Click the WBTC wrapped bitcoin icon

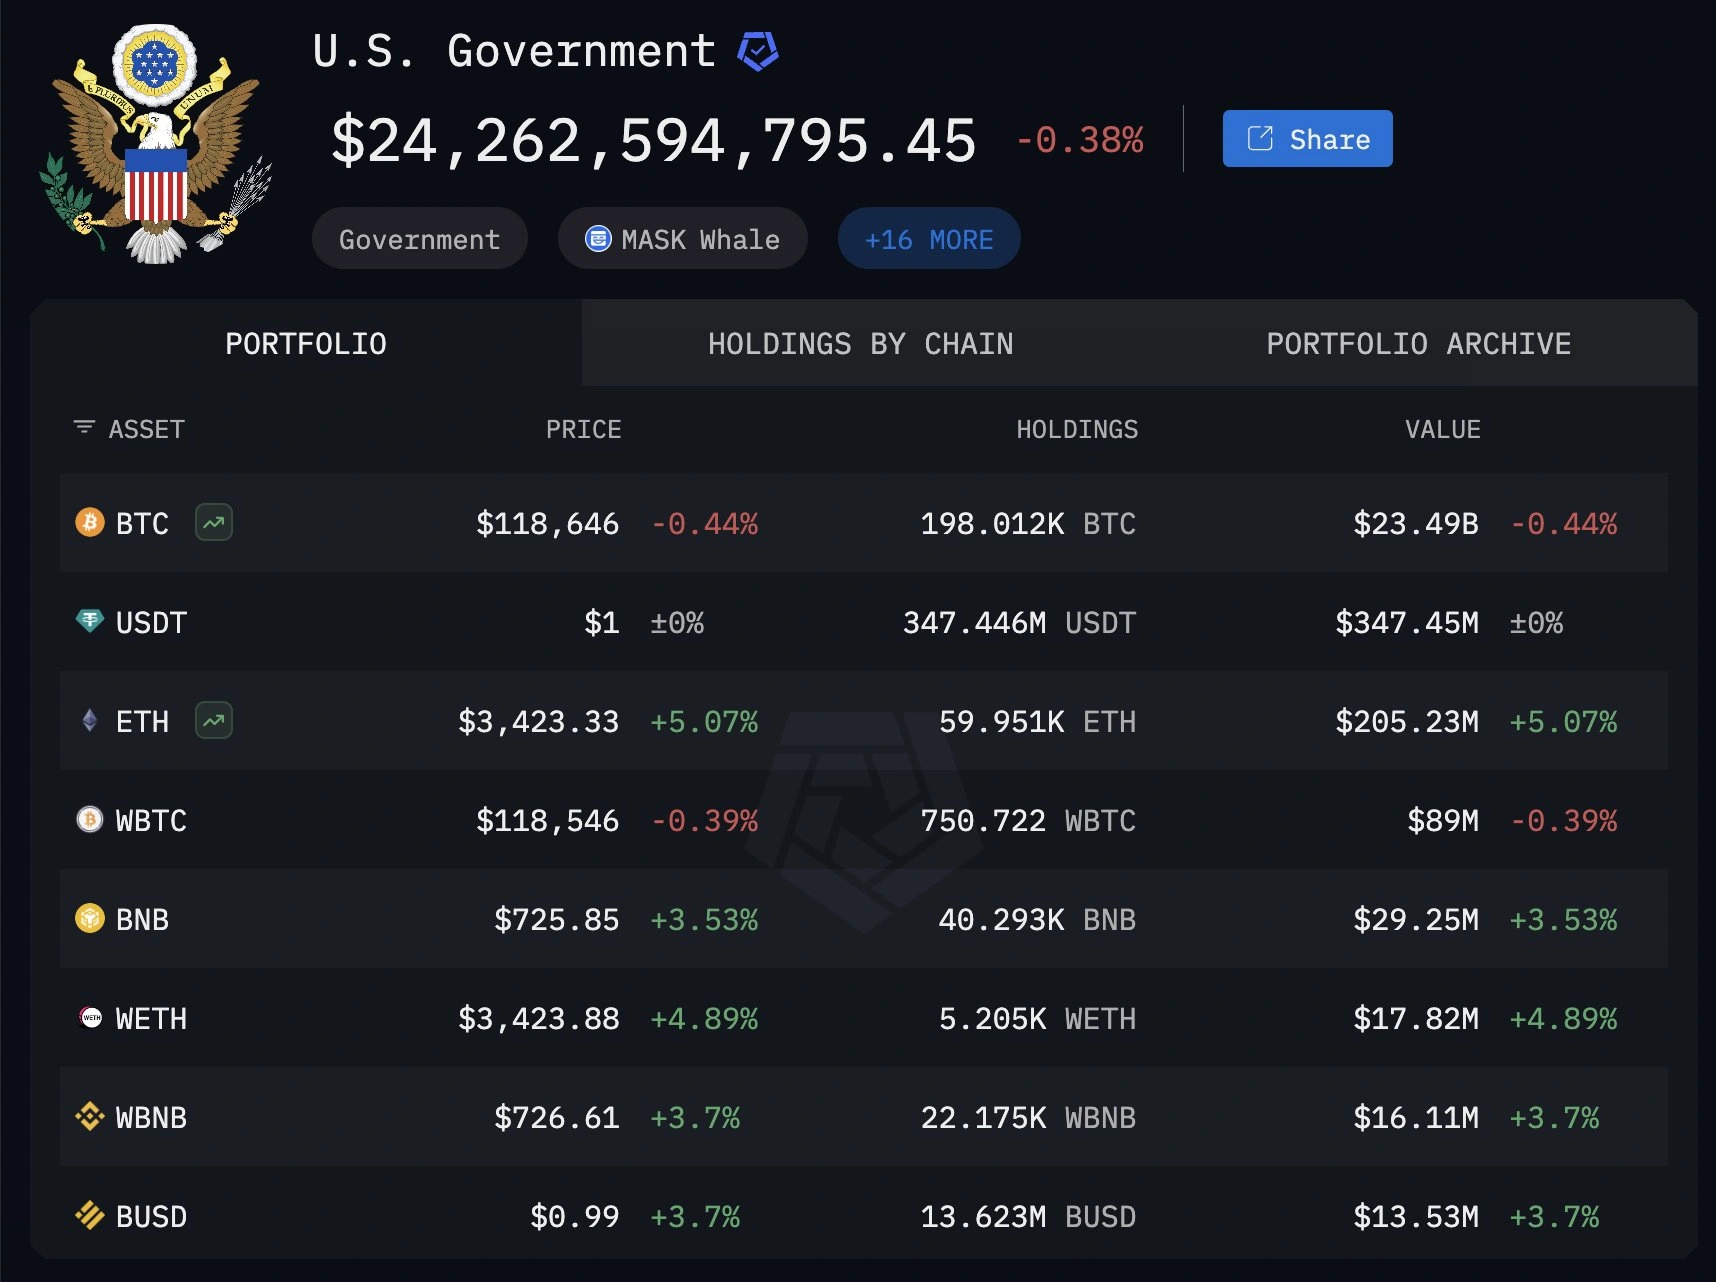(x=88, y=820)
